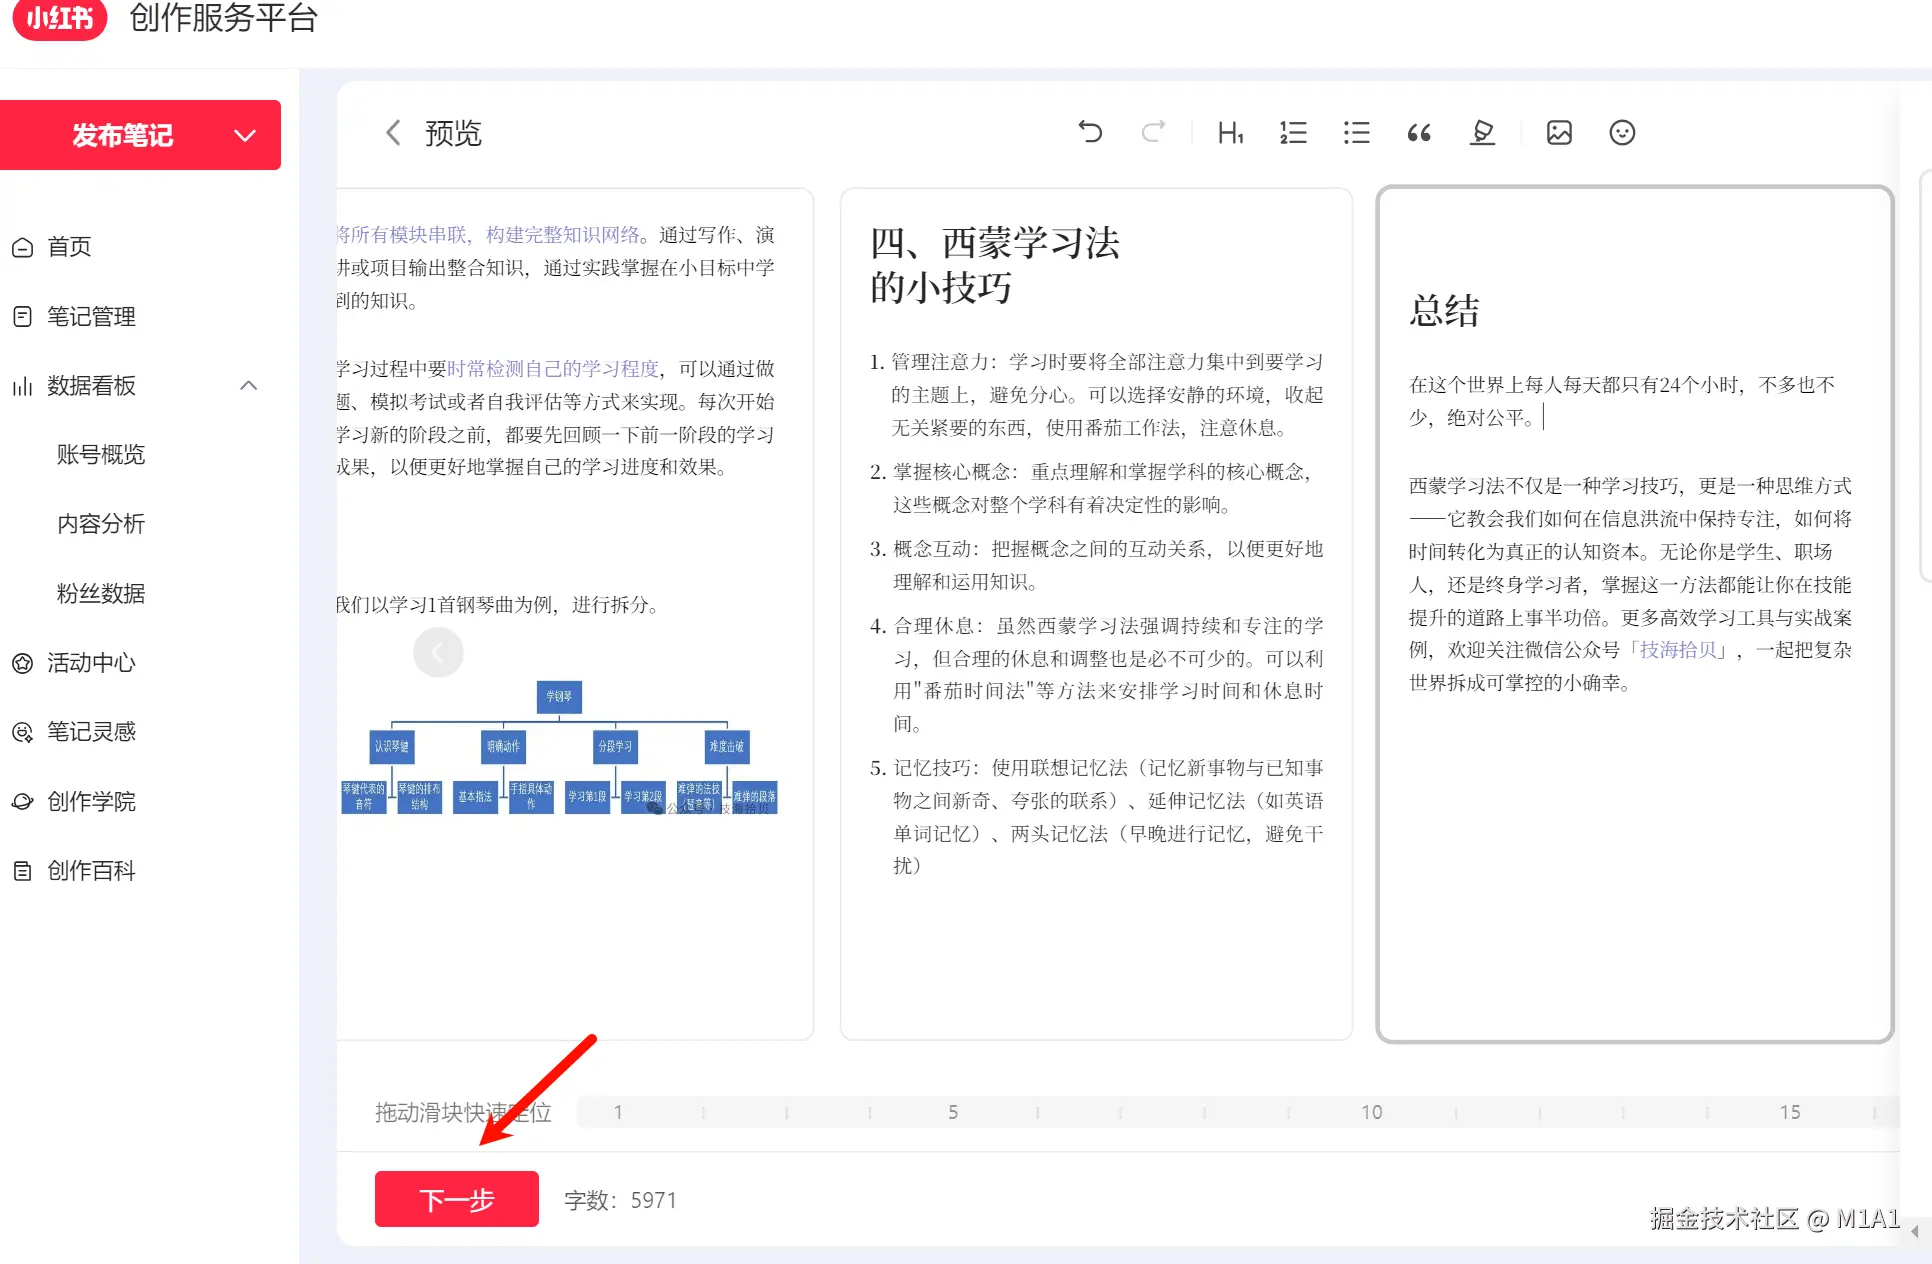Select the highlighter marker tool

click(x=1482, y=132)
